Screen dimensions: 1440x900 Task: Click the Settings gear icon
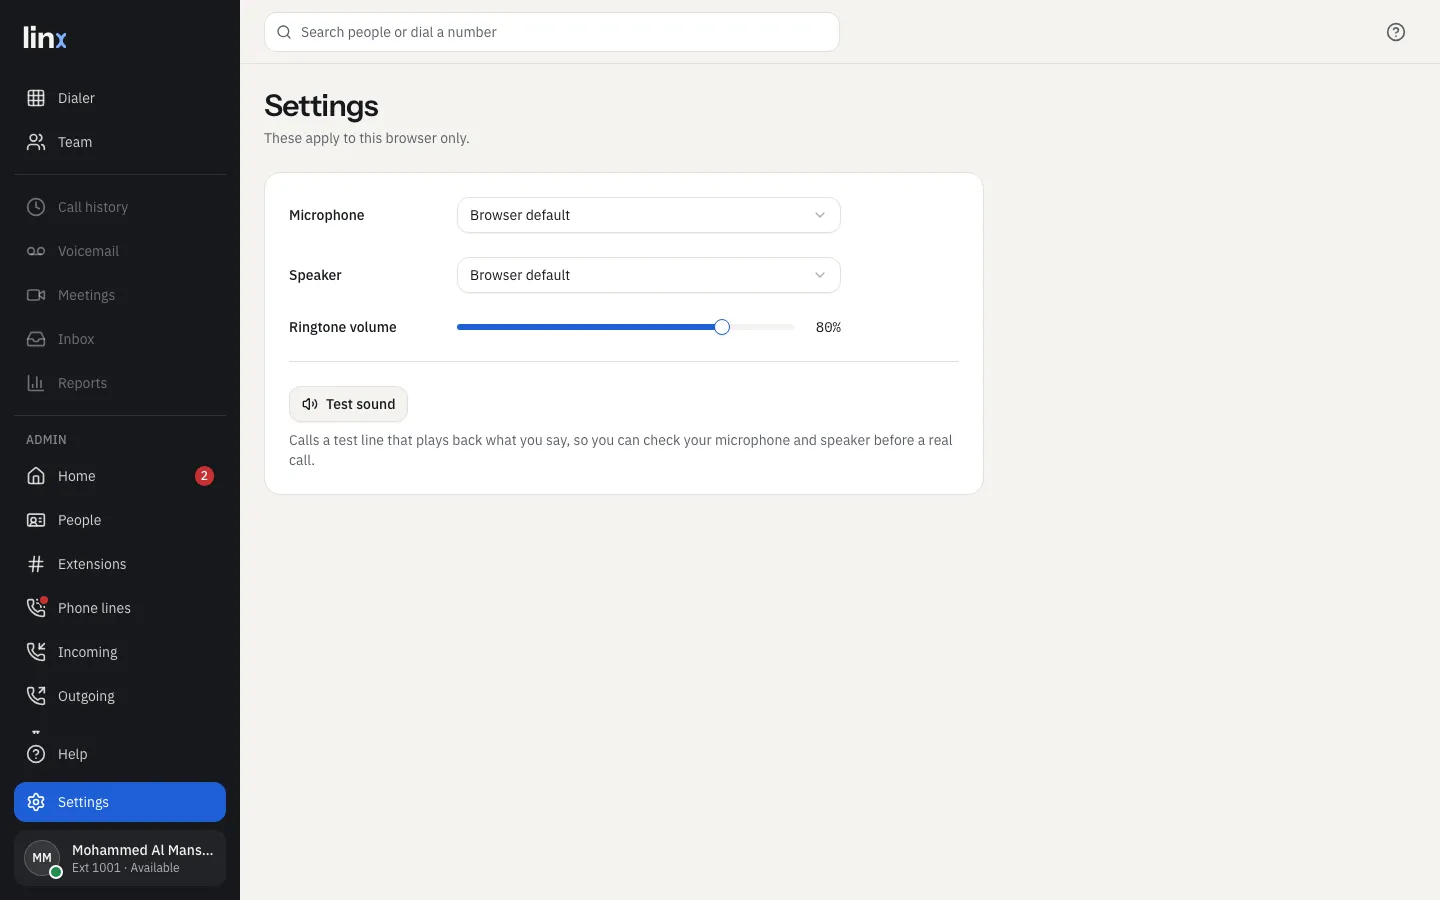click(x=36, y=802)
